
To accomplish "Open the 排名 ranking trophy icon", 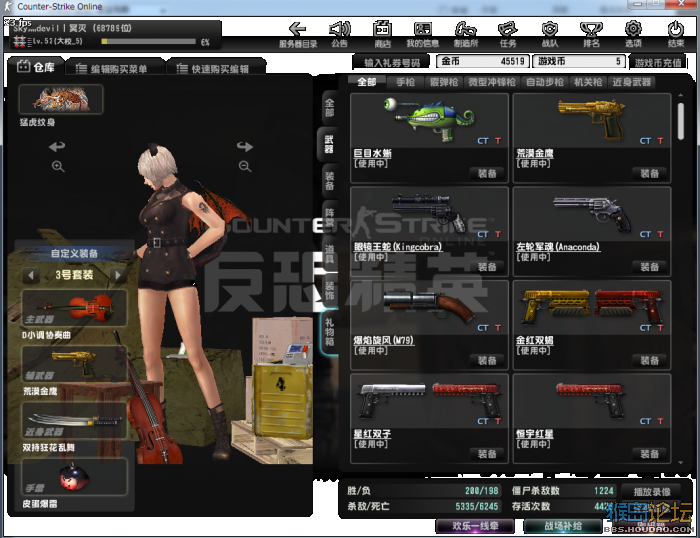I will [591, 29].
